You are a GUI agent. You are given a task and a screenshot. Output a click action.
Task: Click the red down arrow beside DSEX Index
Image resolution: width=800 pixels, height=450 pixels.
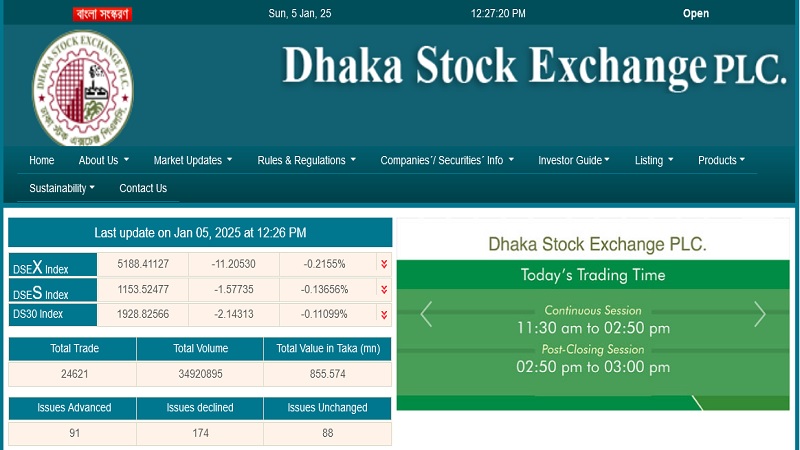(383, 264)
